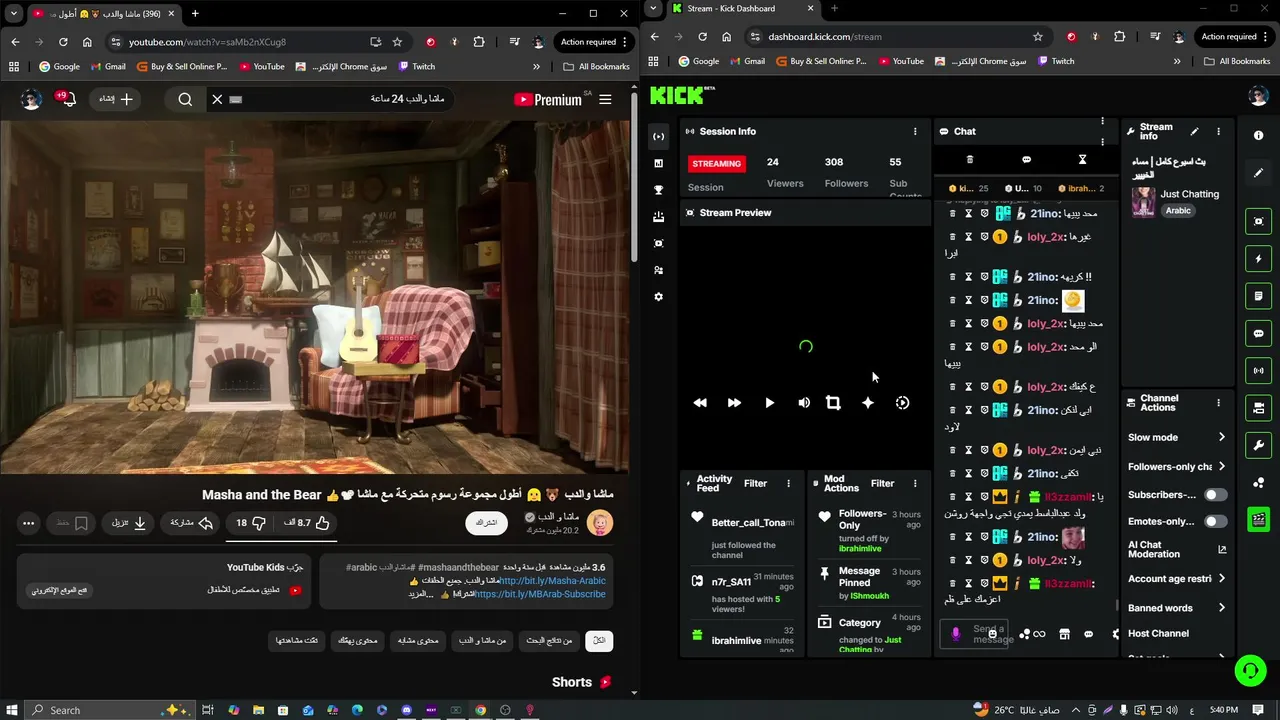Image resolution: width=1280 pixels, height=720 pixels.
Task: Click the lightning bolt widget on right rail
Action: tap(1259, 259)
